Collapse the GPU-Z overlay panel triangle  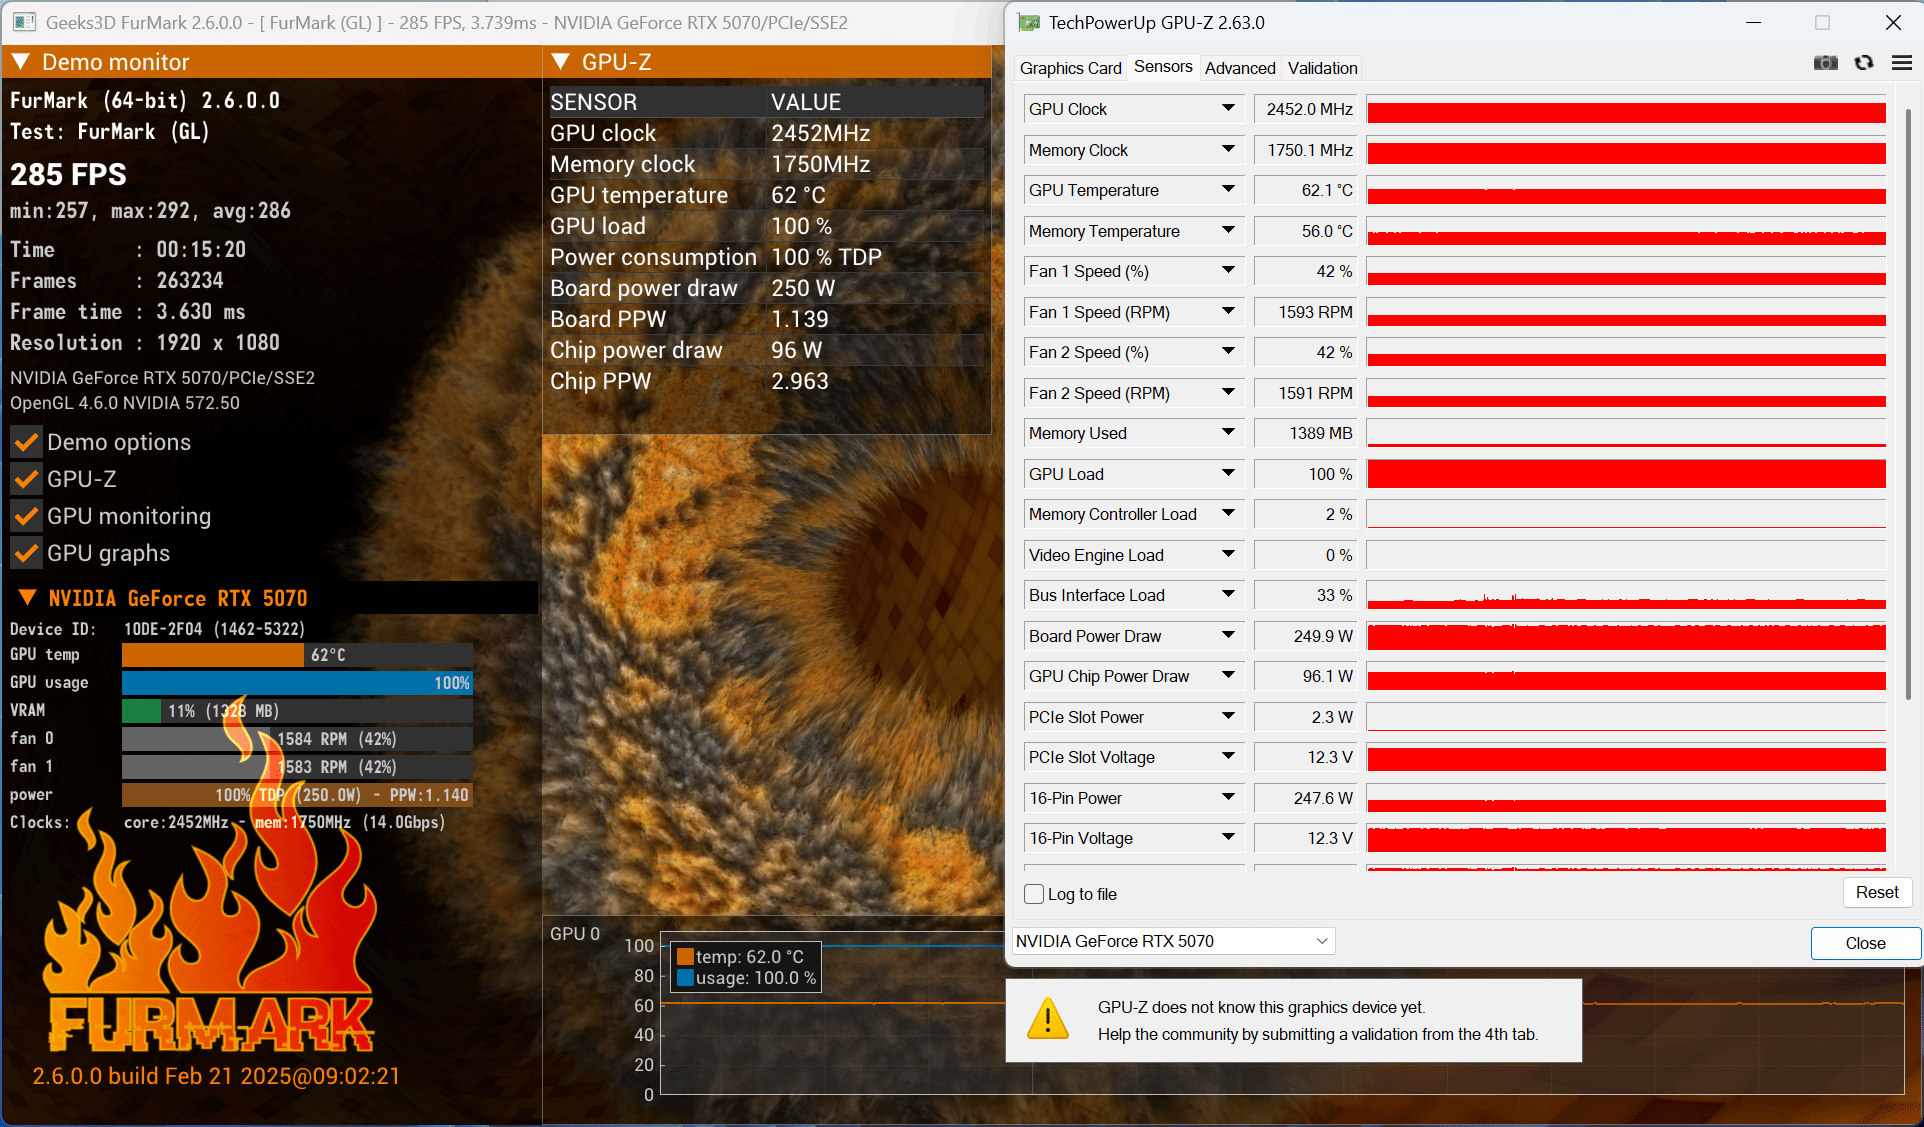pos(560,62)
